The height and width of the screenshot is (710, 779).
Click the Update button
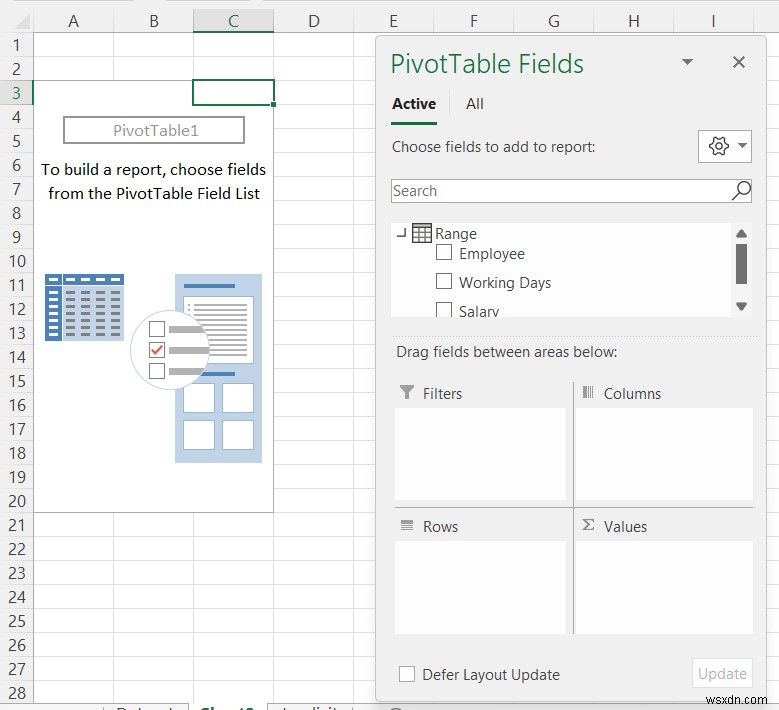pyautogui.click(x=722, y=673)
